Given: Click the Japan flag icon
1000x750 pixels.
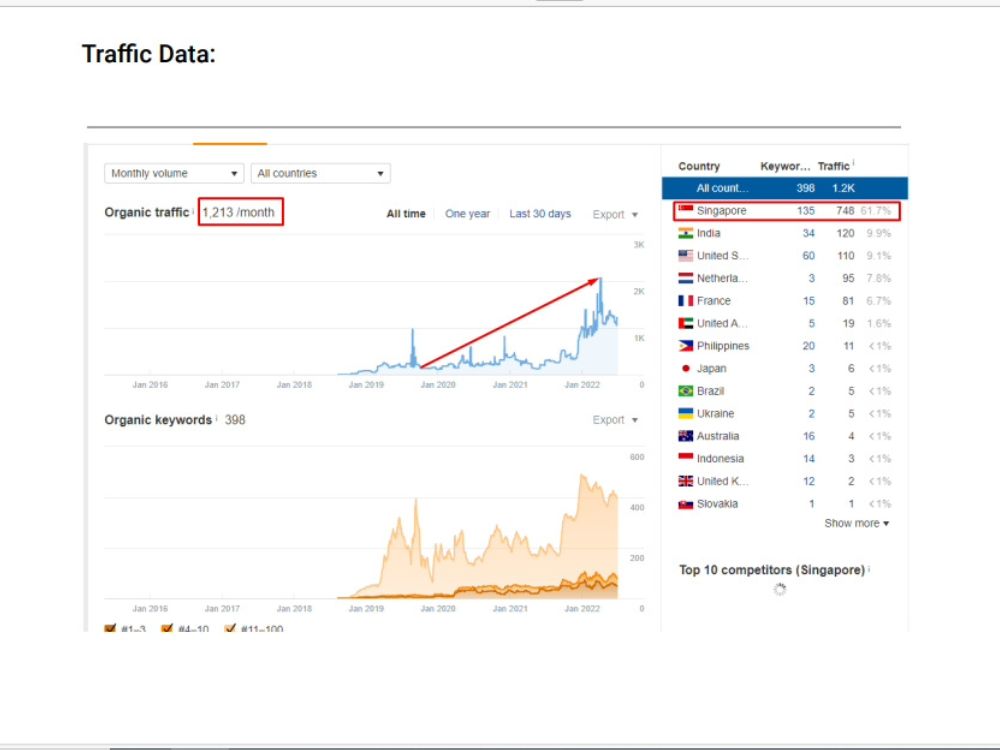Looking at the screenshot, I should [x=686, y=369].
